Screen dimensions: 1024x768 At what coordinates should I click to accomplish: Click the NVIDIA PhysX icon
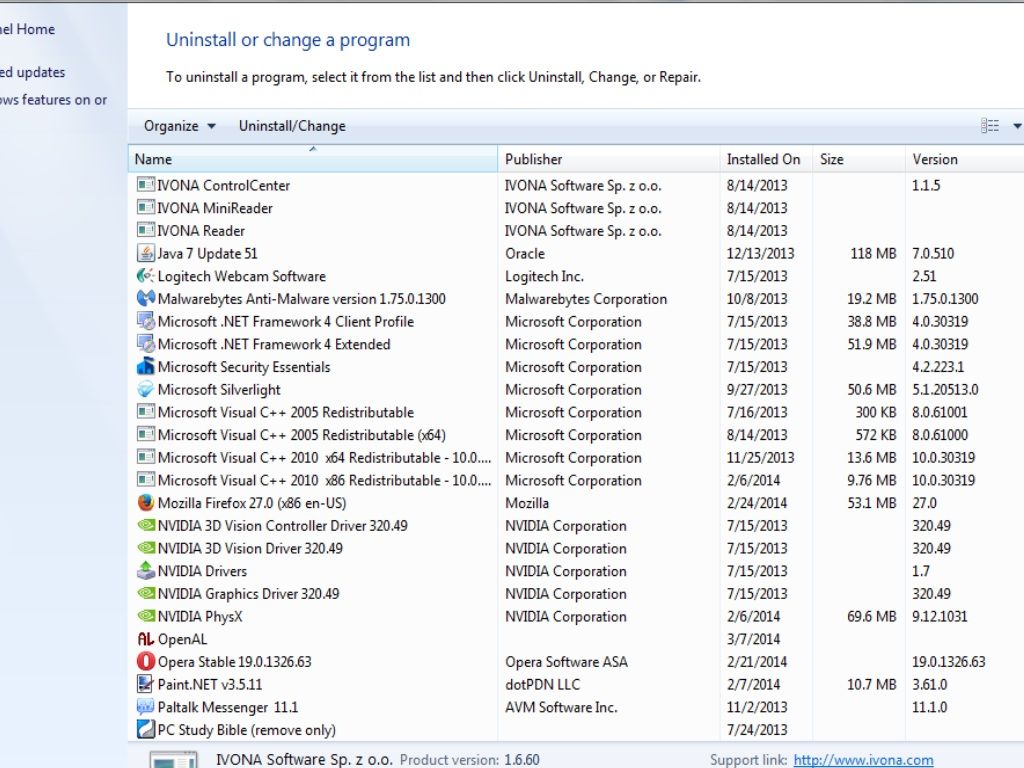coord(145,617)
